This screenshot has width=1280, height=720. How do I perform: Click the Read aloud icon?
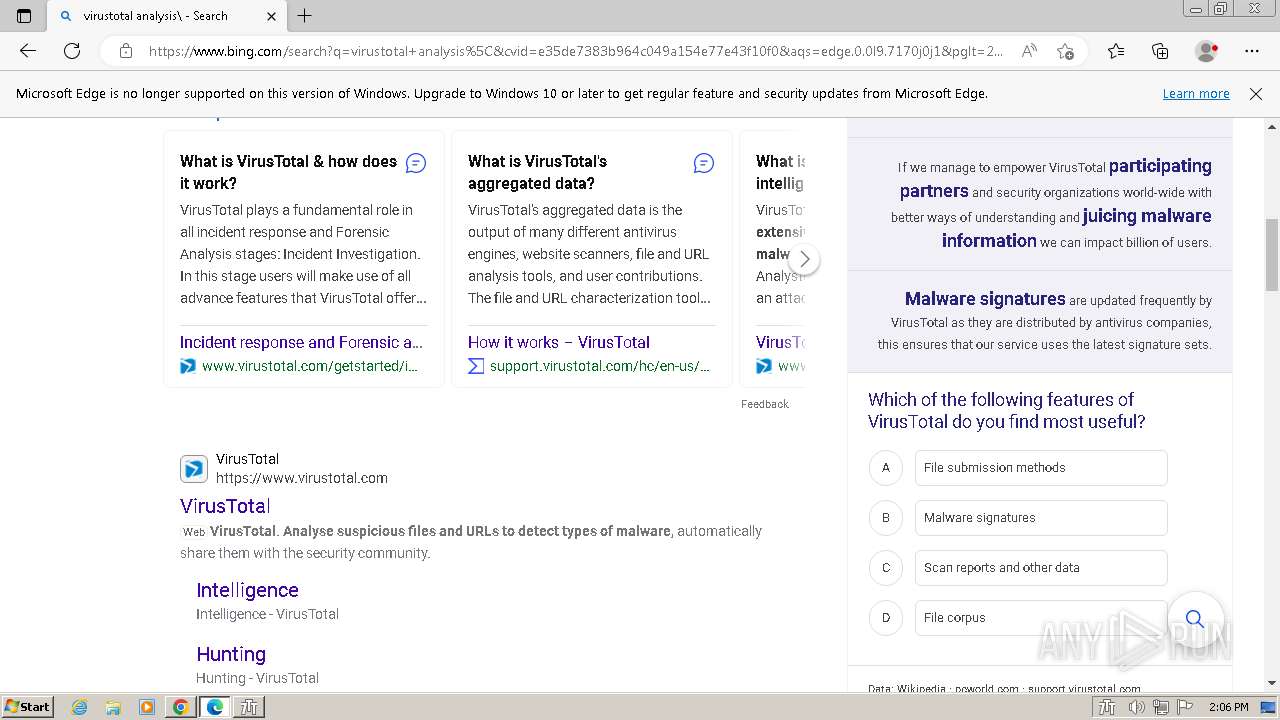coord(1028,51)
